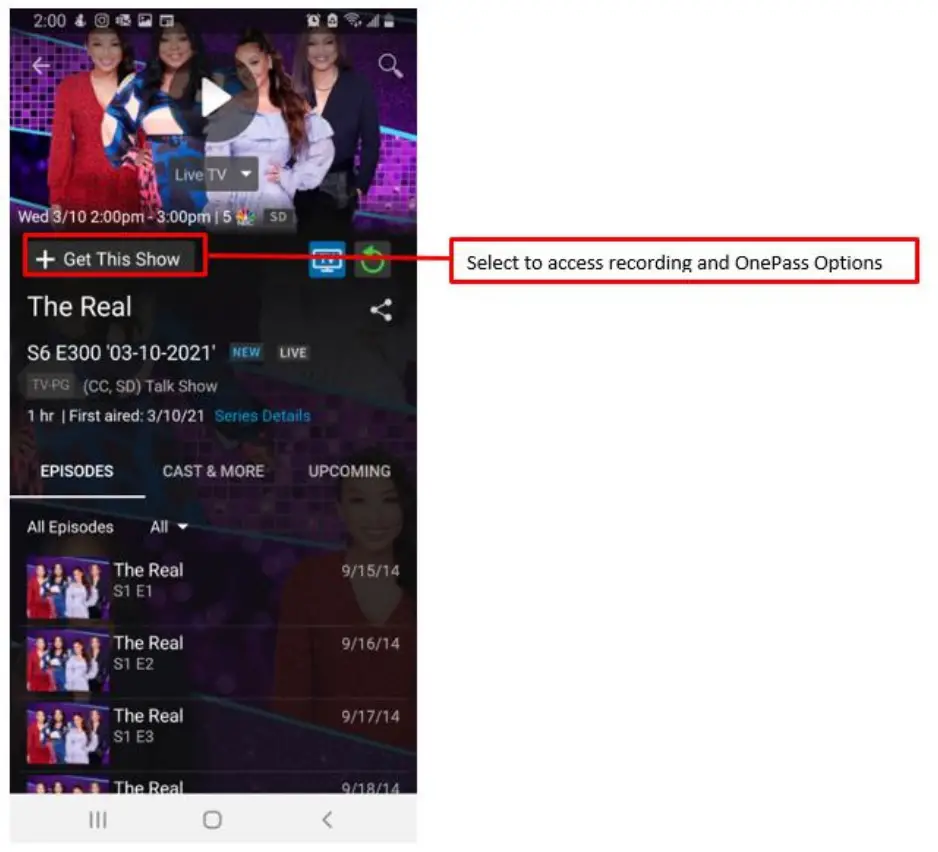Tap the LIVE badge
The image size is (938, 852).
coord(293,352)
